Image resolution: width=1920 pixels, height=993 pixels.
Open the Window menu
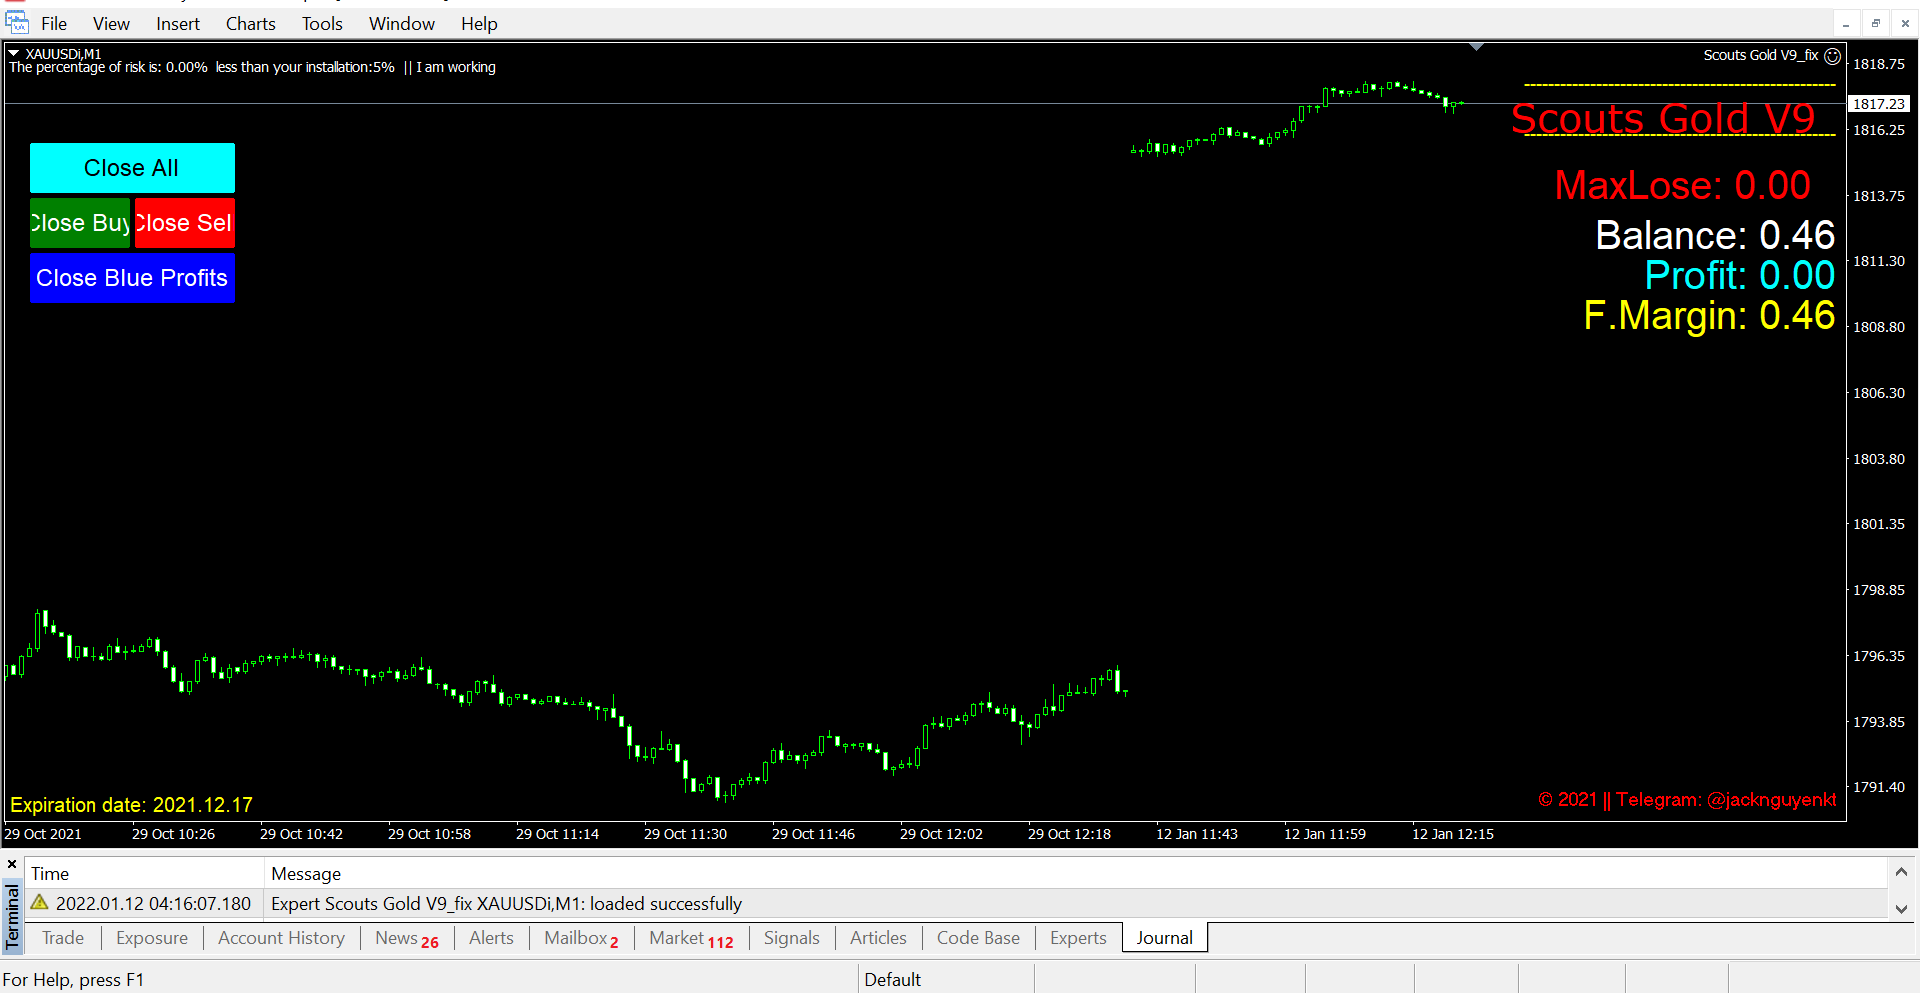(x=402, y=23)
